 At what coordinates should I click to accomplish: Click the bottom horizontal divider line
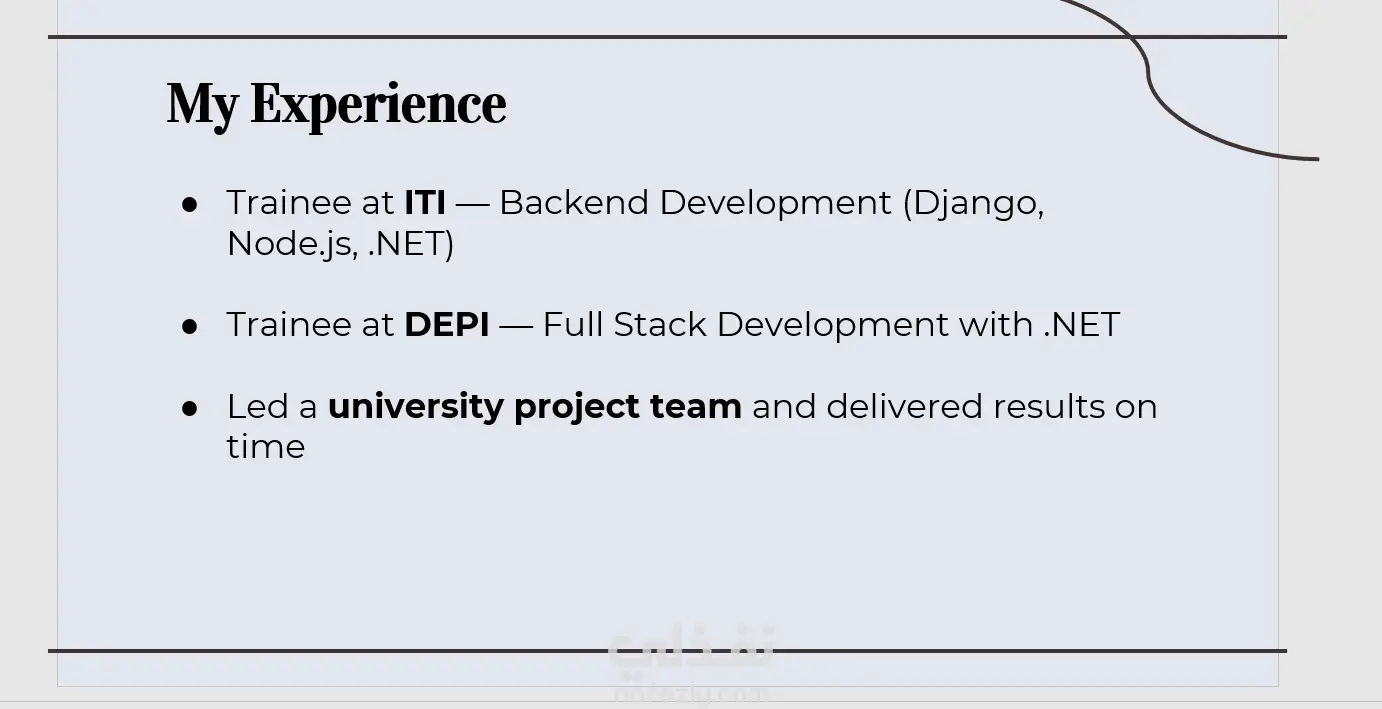[x=400, y=651]
